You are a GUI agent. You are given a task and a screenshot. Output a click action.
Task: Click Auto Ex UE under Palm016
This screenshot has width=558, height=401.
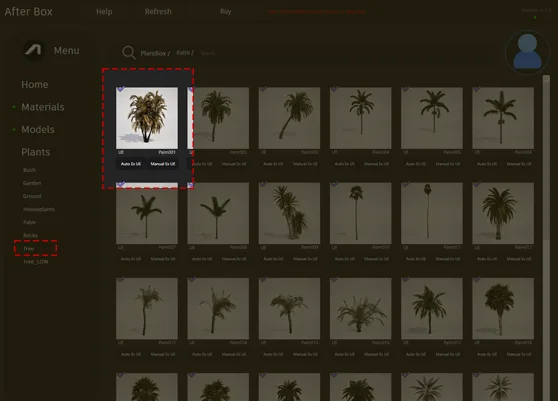click(344, 354)
